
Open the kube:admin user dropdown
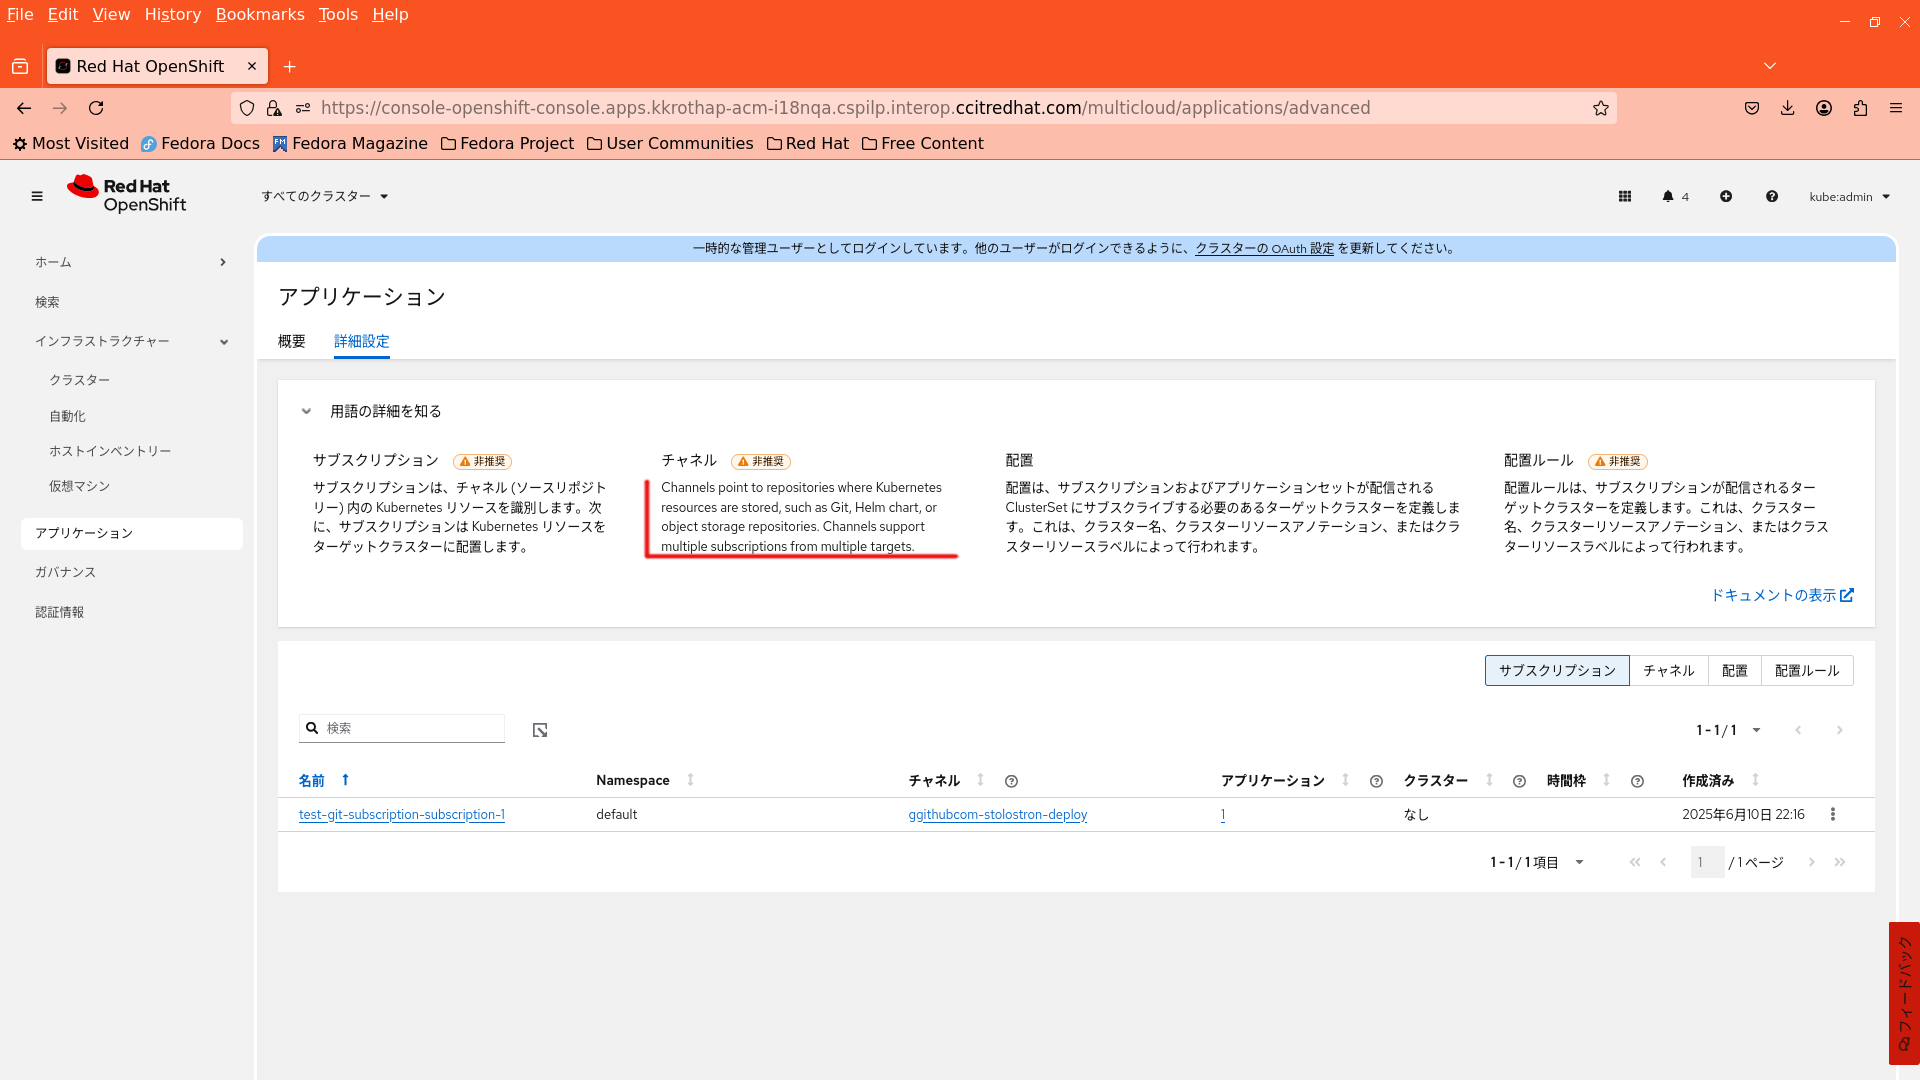click(x=1849, y=197)
